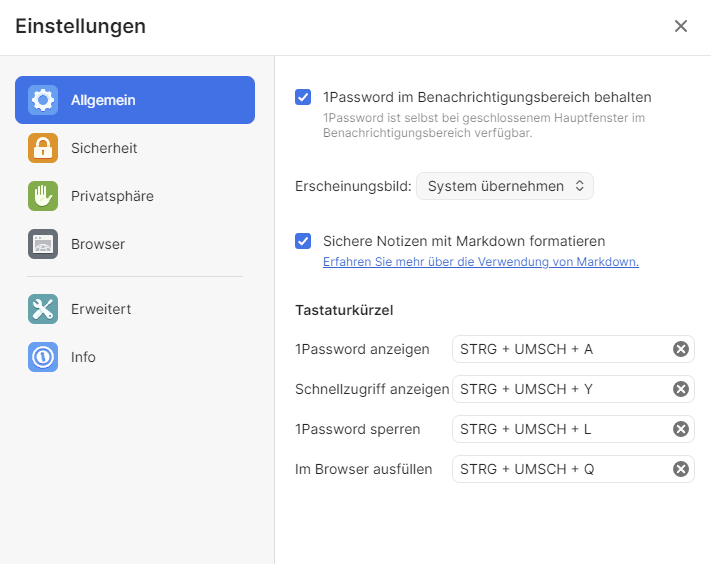Remove the '1Password sperren' shortcut

click(681, 429)
